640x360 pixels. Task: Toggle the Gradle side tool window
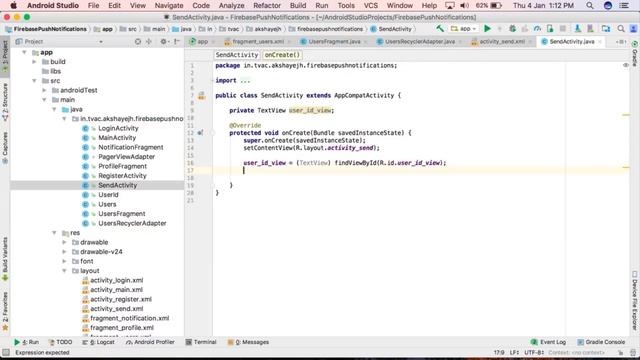click(x=635, y=53)
